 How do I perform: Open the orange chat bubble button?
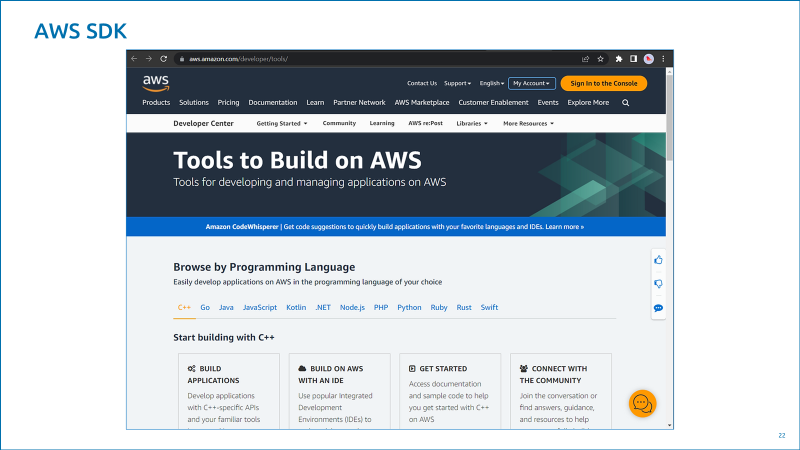click(642, 404)
